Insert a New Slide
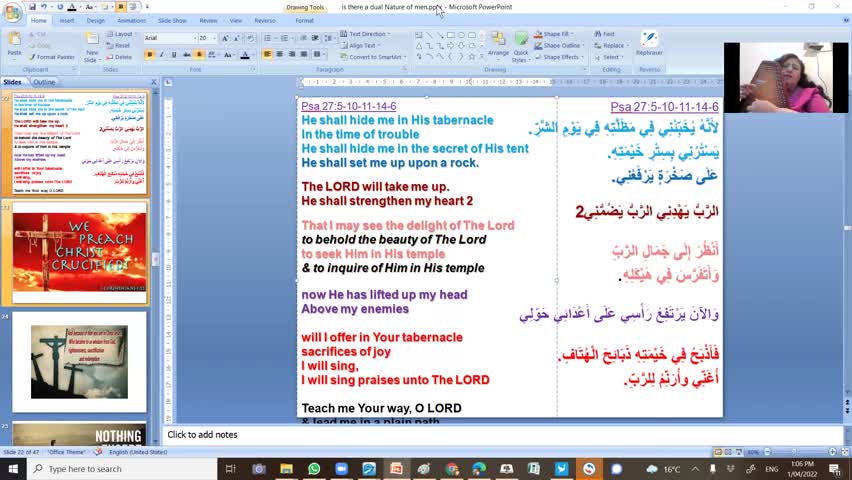Viewport: 852px width, 480px height. pyautogui.click(x=92, y=46)
